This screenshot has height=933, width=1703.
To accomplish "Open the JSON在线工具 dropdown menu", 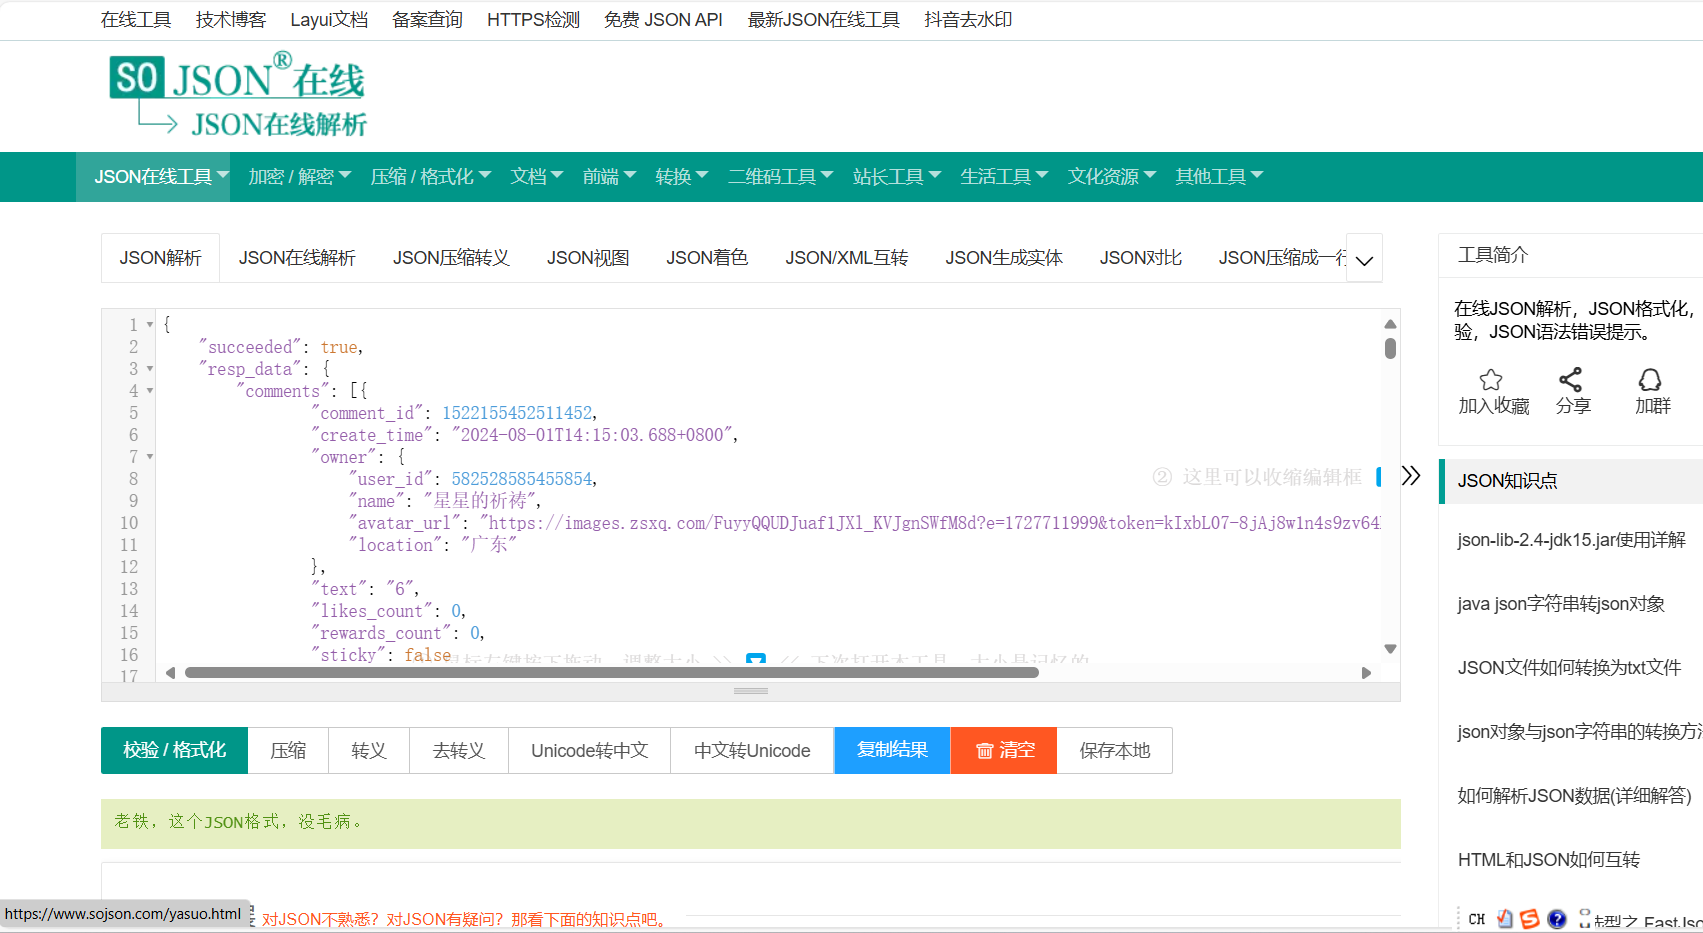I will (x=153, y=177).
